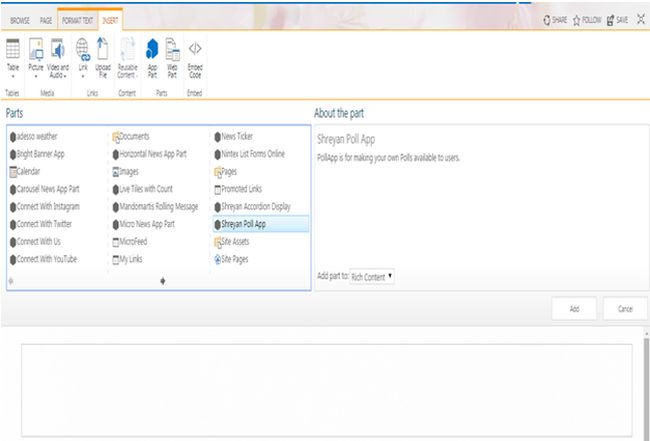
Task: Select the My Links part
Action: coord(127,259)
